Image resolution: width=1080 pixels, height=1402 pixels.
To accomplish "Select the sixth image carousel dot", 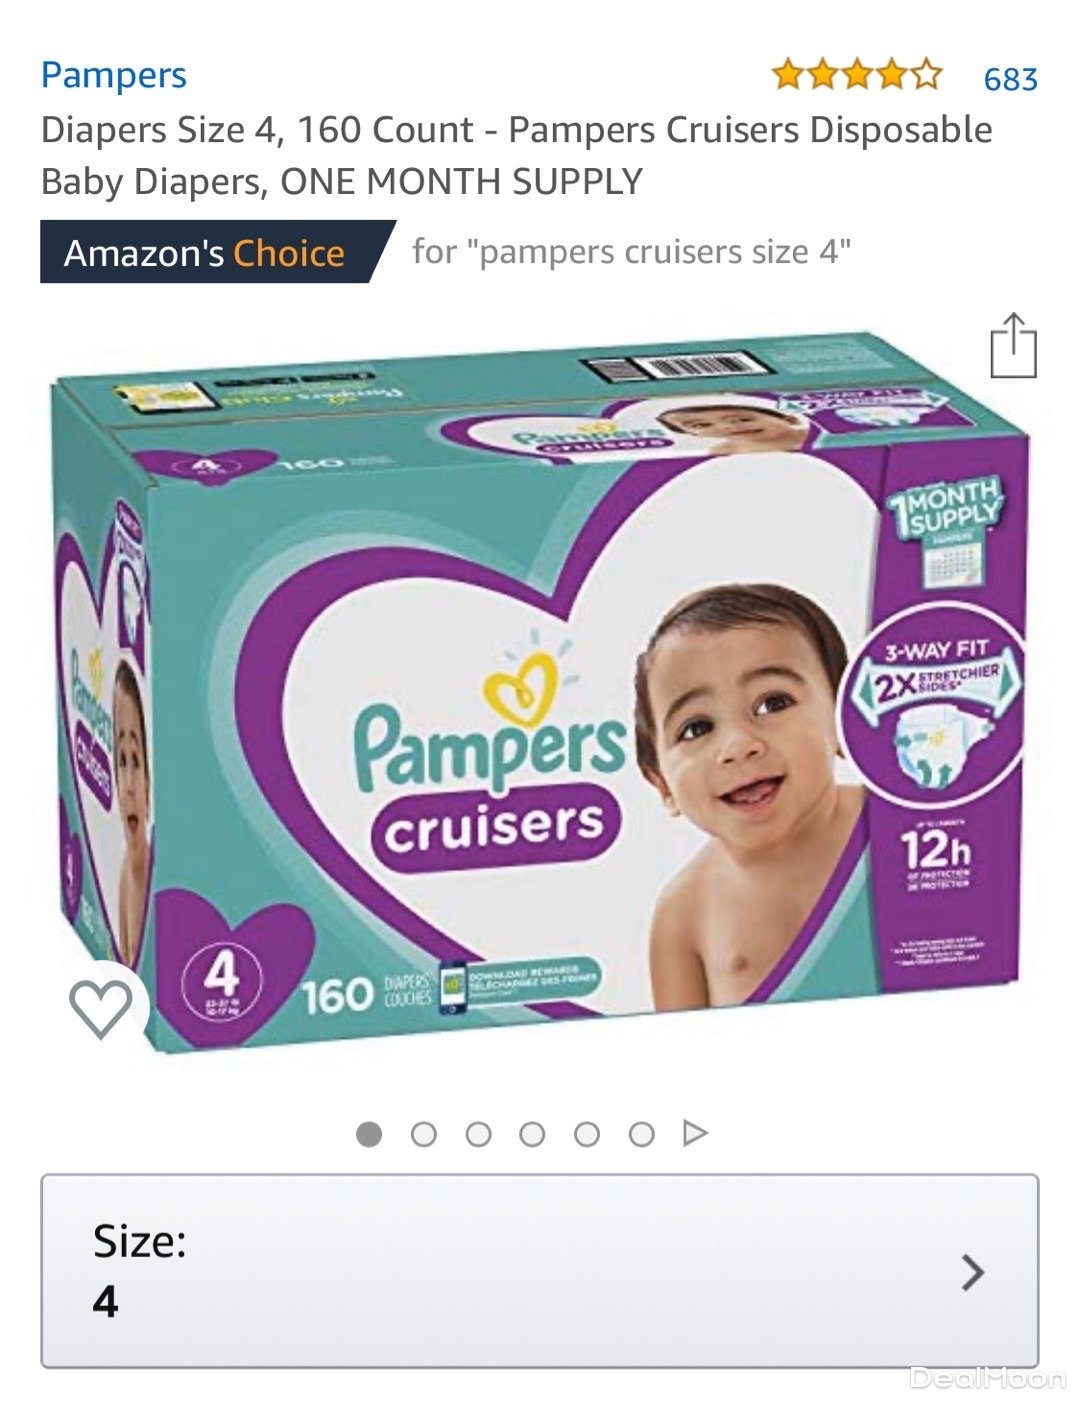I will click(642, 1134).
